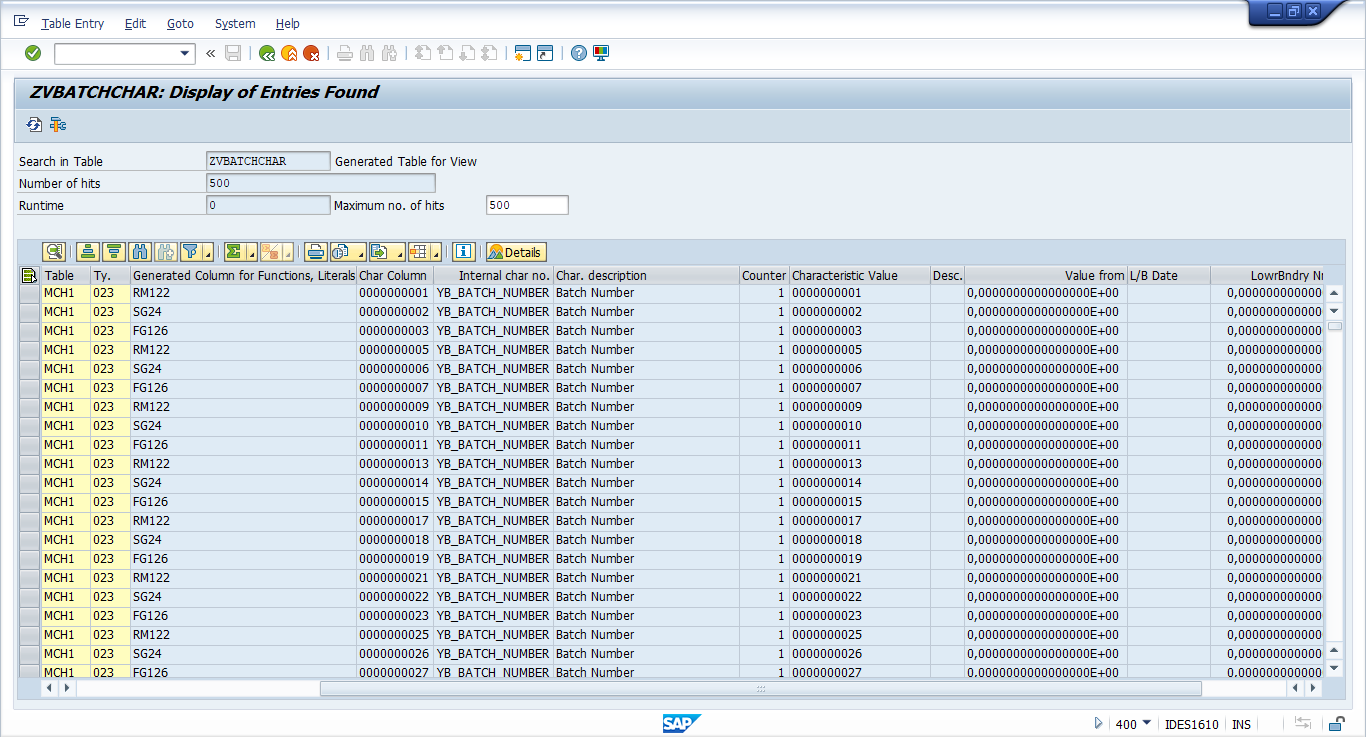This screenshot has height=737, width=1366.
Task: Click the Choose Layout grid icon
Action: [418, 252]
